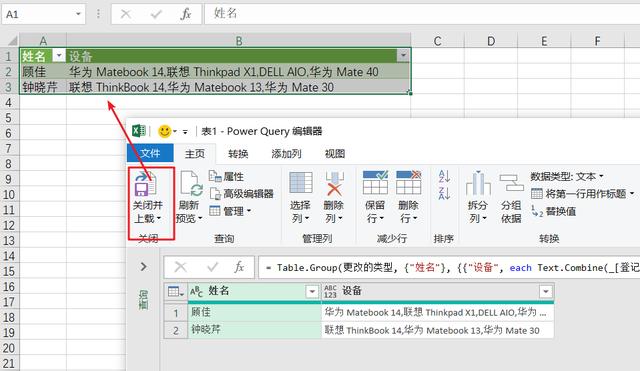Open the 姓名 column filter in Power Query

pos(312,291)
